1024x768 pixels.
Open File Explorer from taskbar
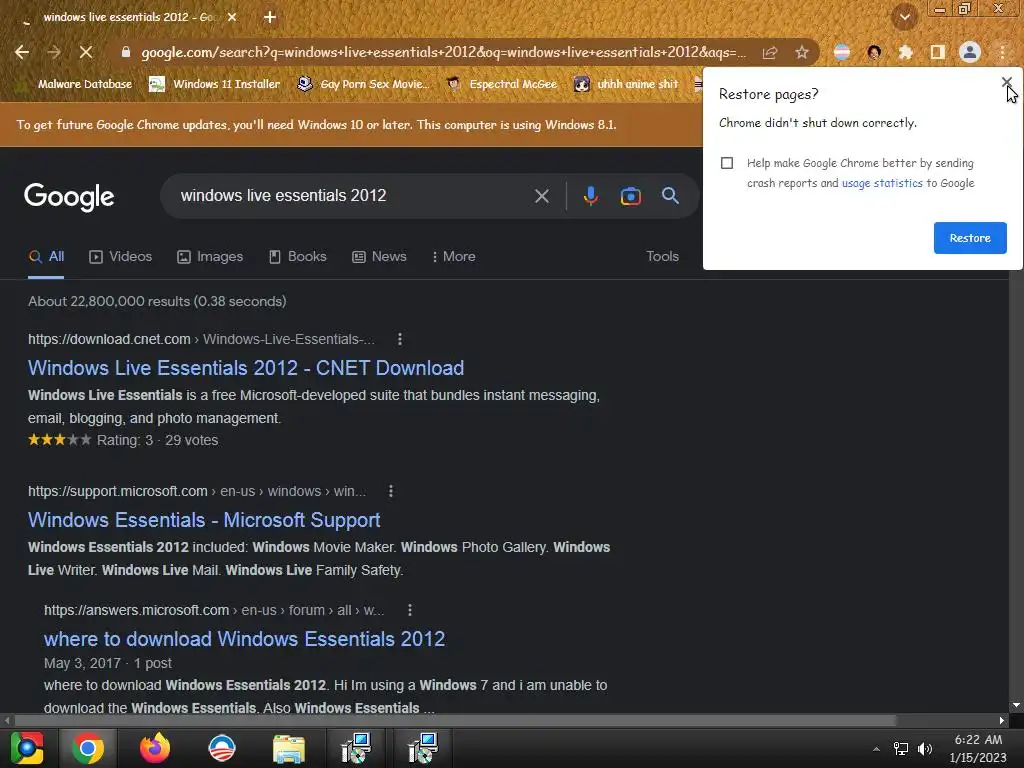(x=289, y=748)
